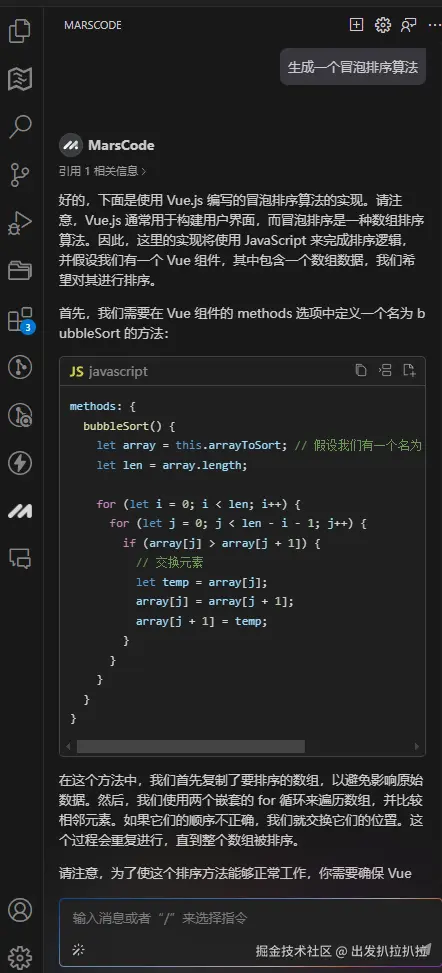The height and width of the screenshot is (973, 442).
Task: Click code line 'let len = array.length;'
Action: pos(171,465)
